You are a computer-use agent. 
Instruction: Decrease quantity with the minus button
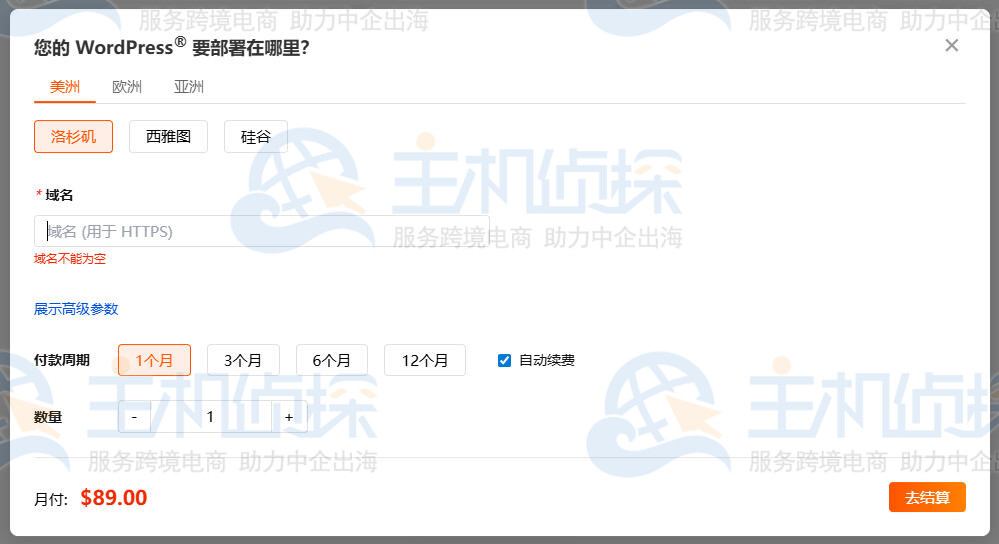coord(134,417)
